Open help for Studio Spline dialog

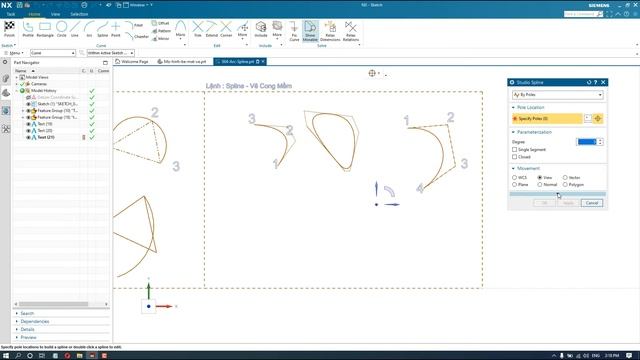(x=596, y=82)
